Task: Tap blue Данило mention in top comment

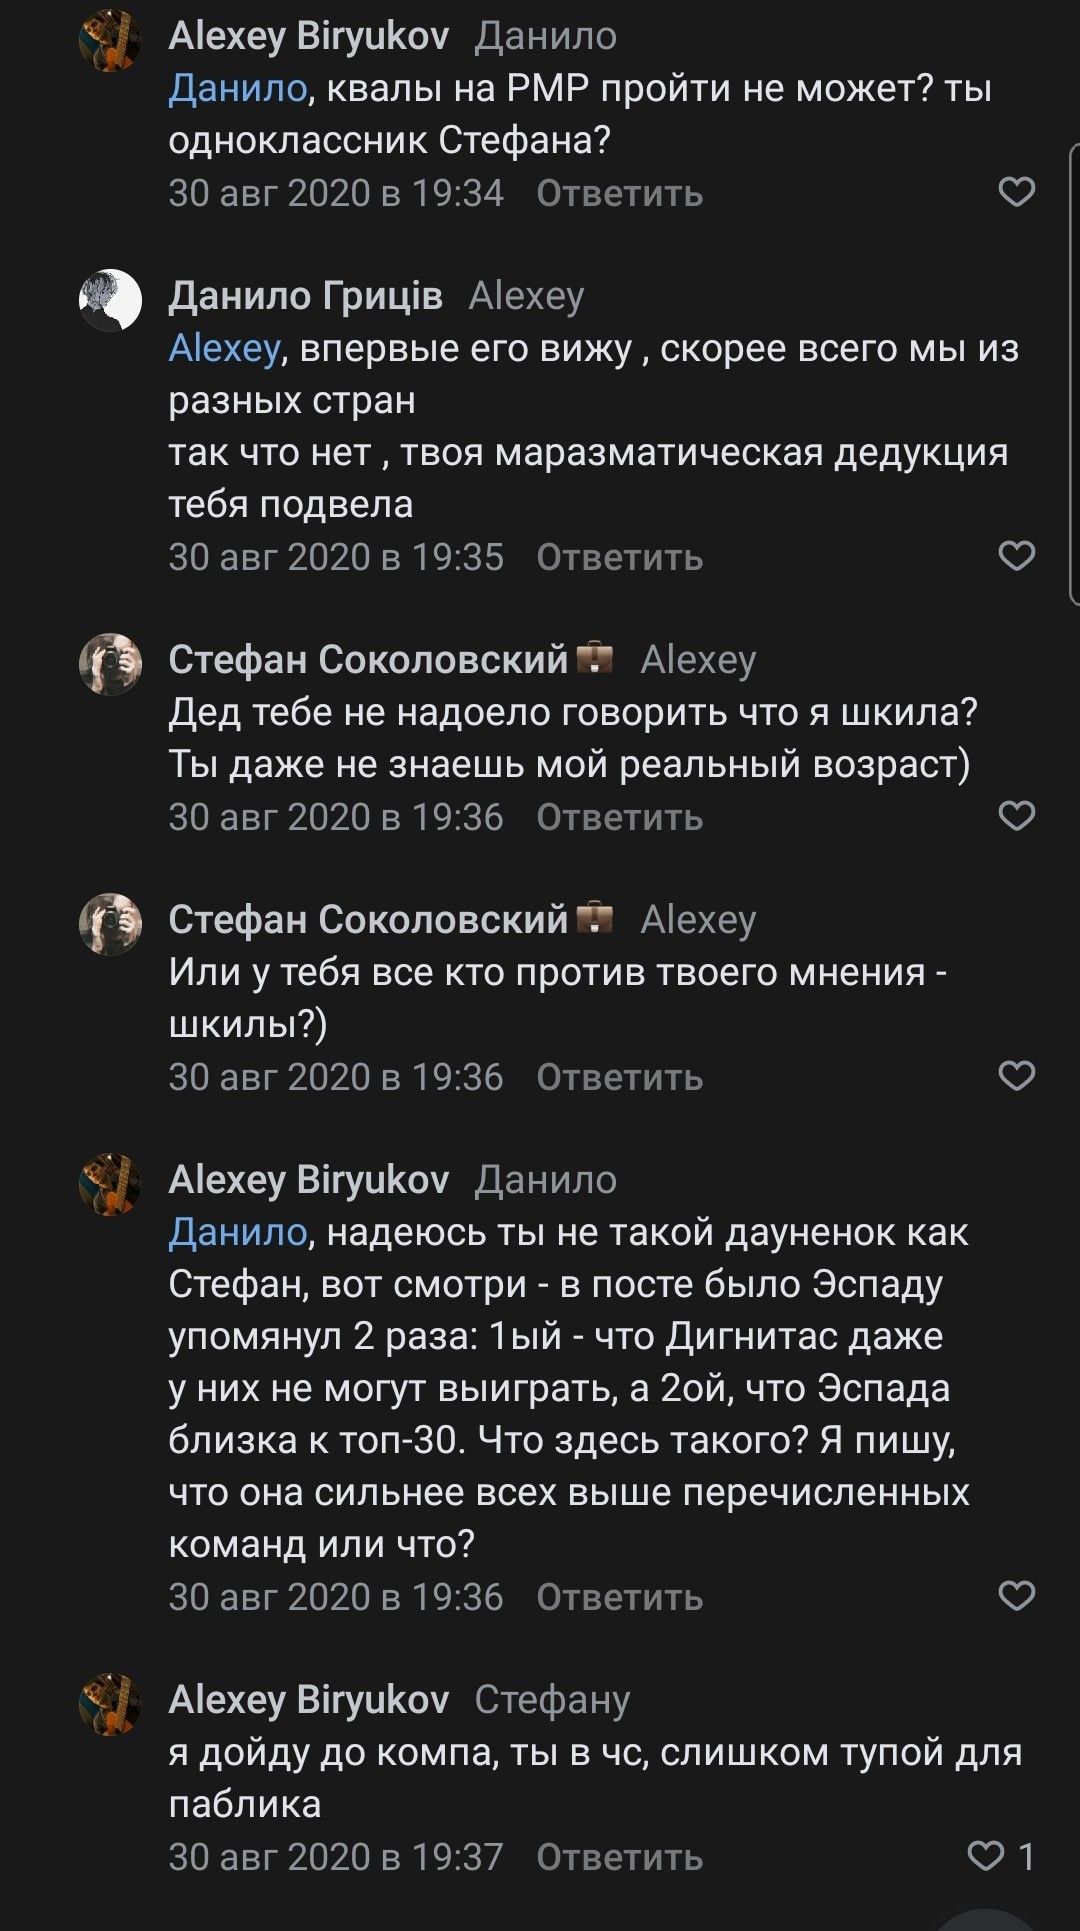Action: pos(237,89)
